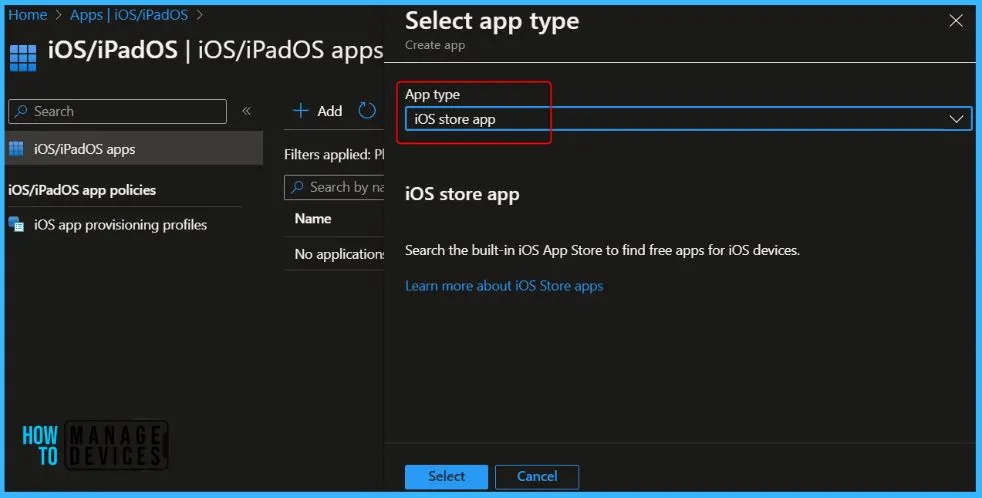This screenshot has width=982, height=498.
Task: Click the Cancel button
Action: click(x=537, y=477)
